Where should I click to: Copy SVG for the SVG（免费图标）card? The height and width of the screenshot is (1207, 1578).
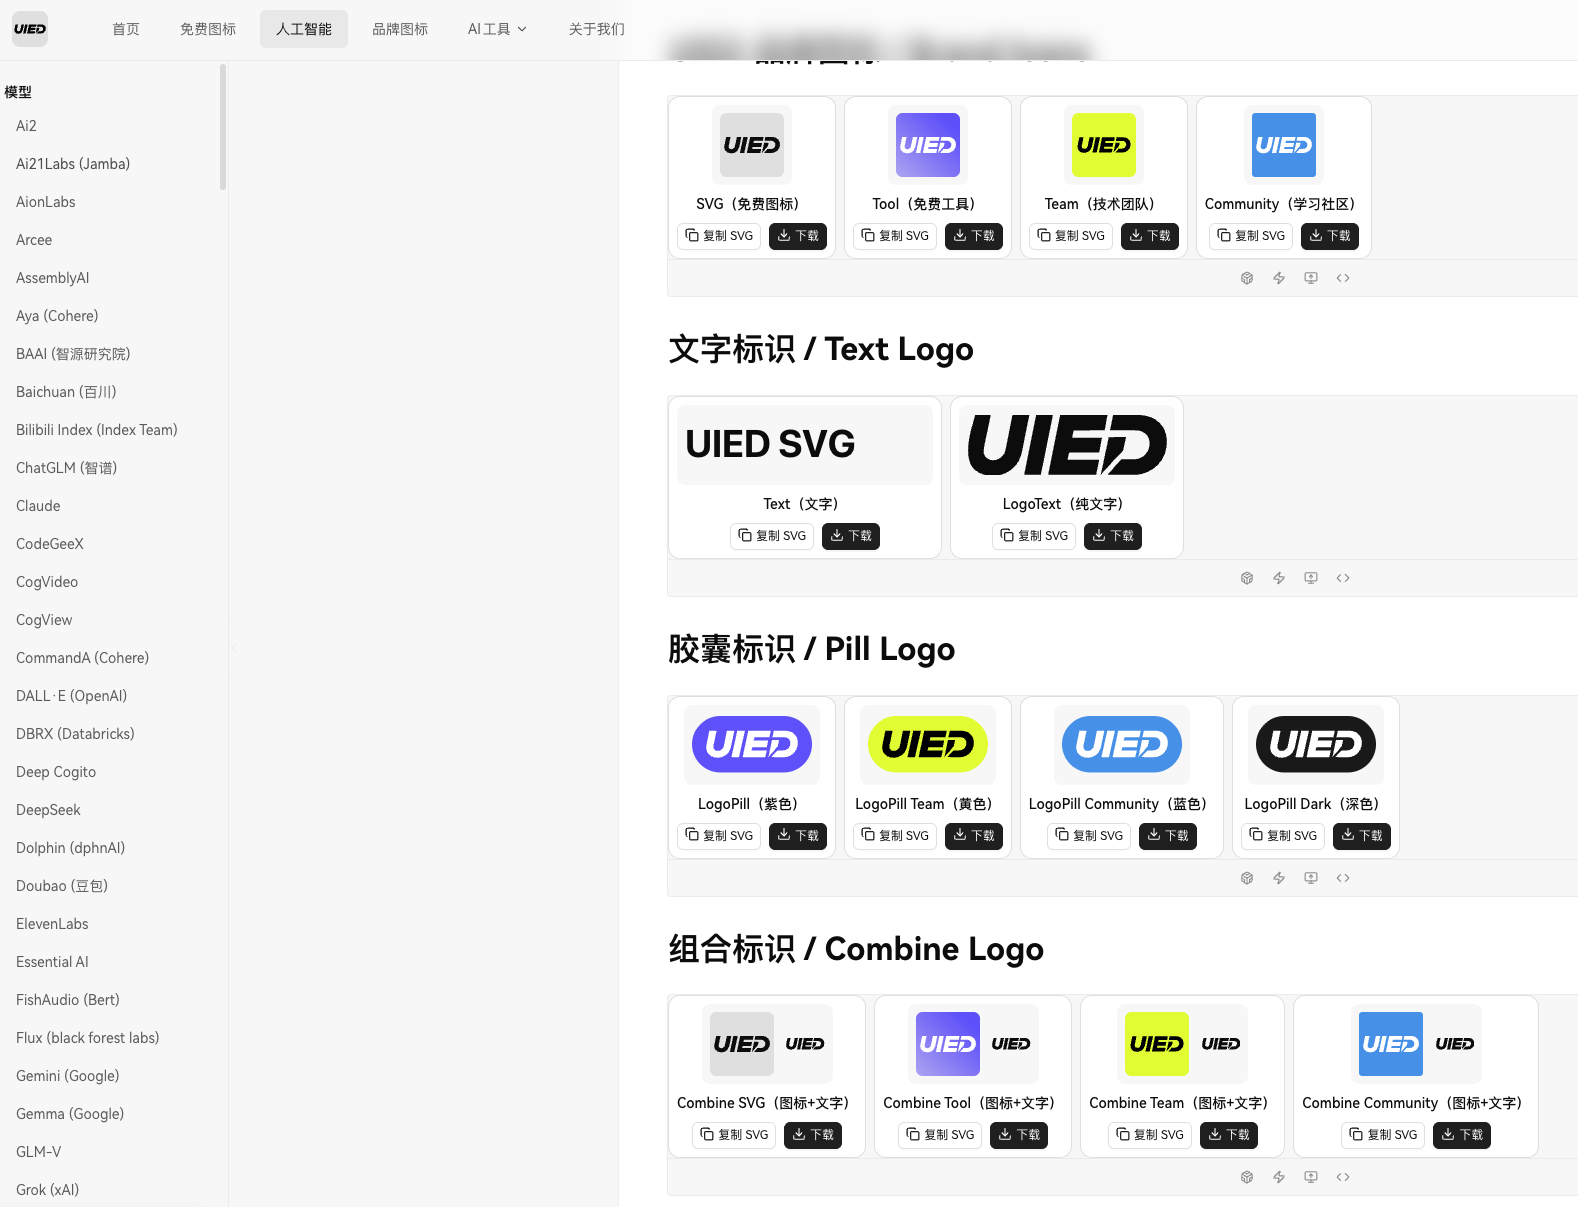click(x=719, y=236)
